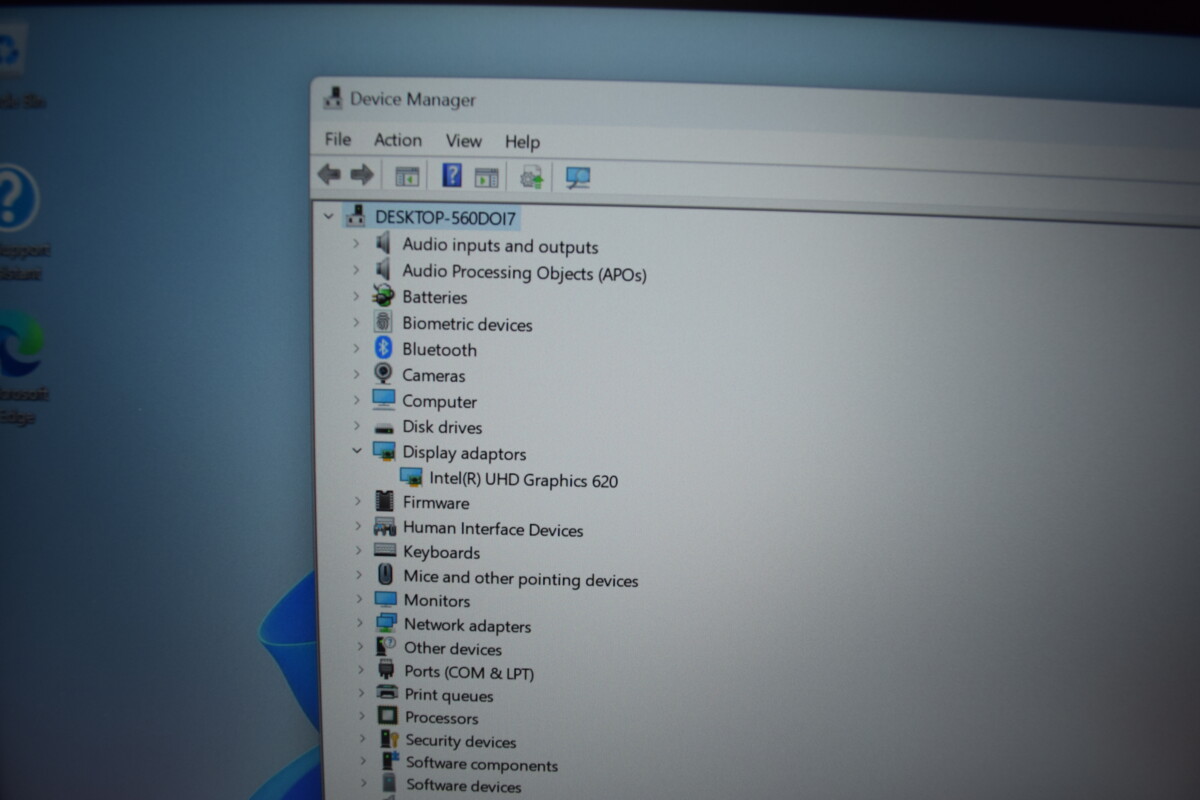This screenshot has width=1200, height=800.
Task: Click the Firmware chip icon
Action: tap(384, 501)
